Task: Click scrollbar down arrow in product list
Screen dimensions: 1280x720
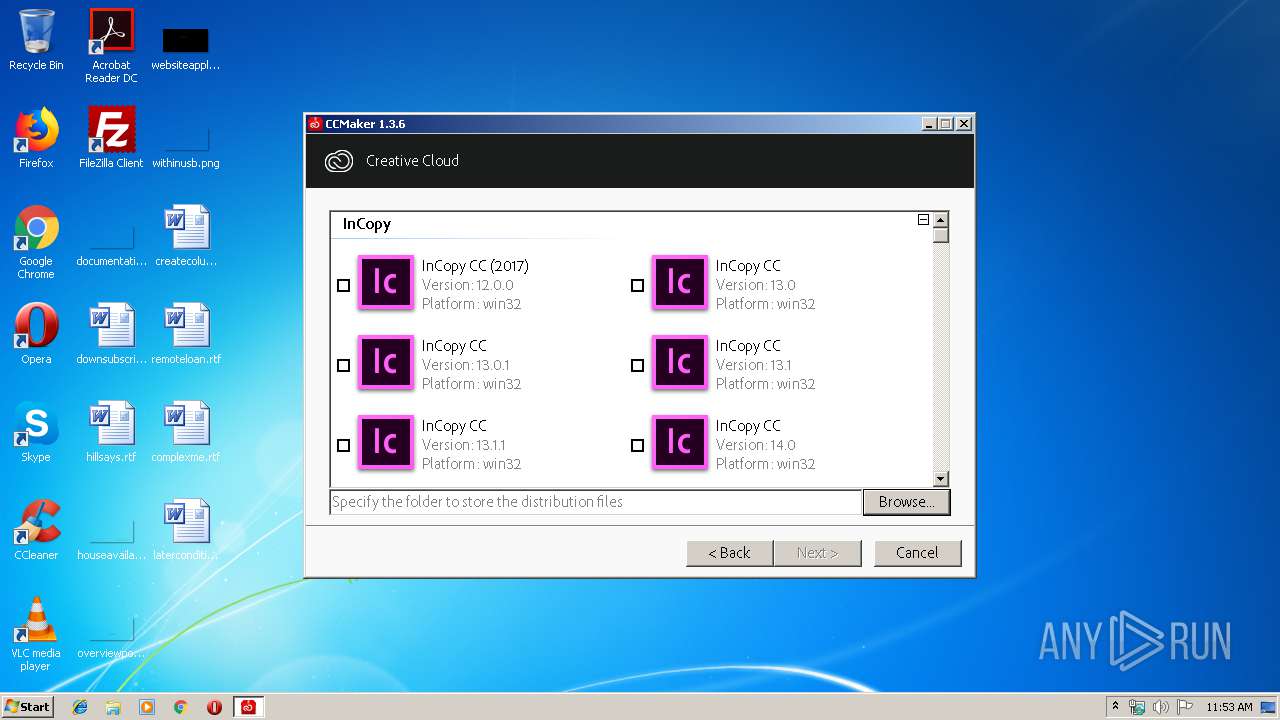Action: pos(940,479)
